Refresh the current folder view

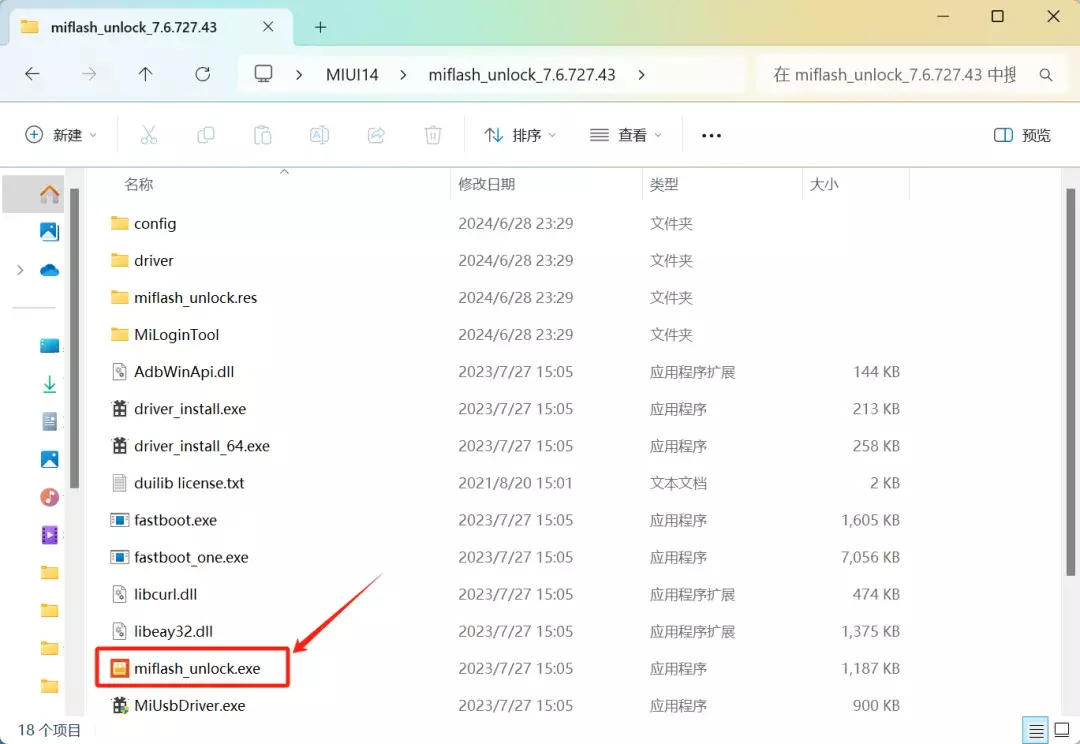pos(202,74)
